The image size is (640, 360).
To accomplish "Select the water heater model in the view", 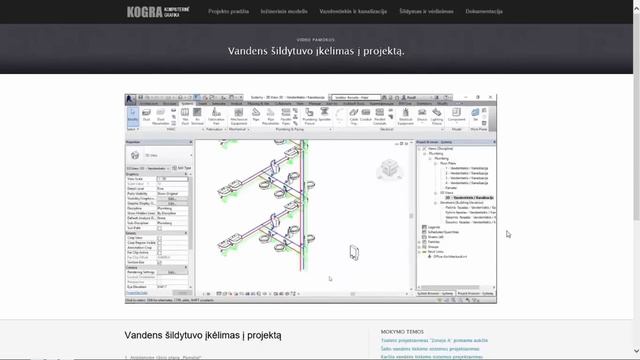I will [x=354, y=253].
